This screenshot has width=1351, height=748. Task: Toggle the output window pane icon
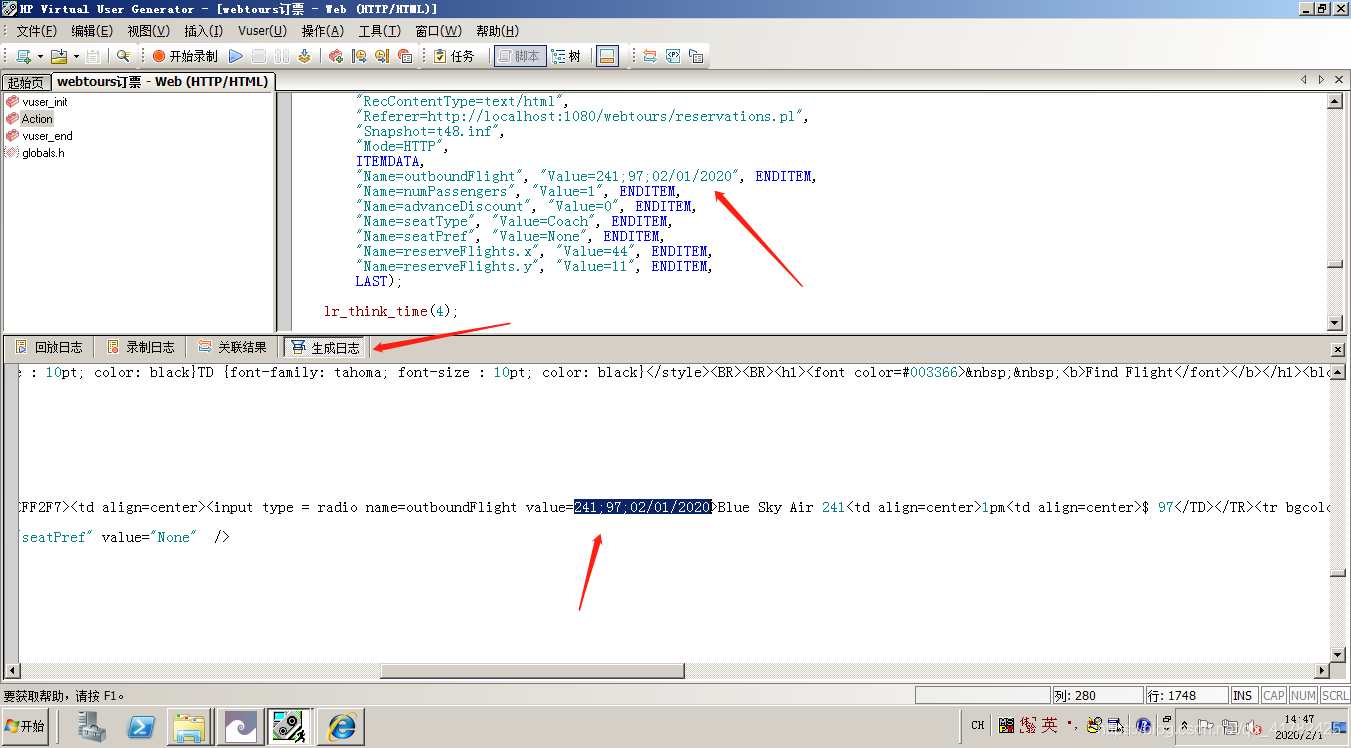tap(607, 56)
